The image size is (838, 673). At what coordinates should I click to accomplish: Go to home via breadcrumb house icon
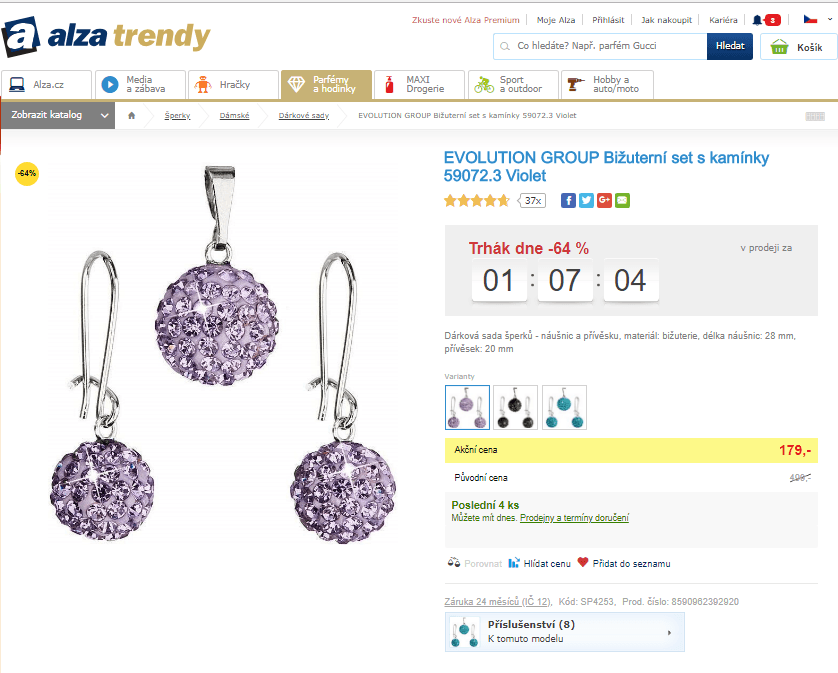click(x=131, y=116)
